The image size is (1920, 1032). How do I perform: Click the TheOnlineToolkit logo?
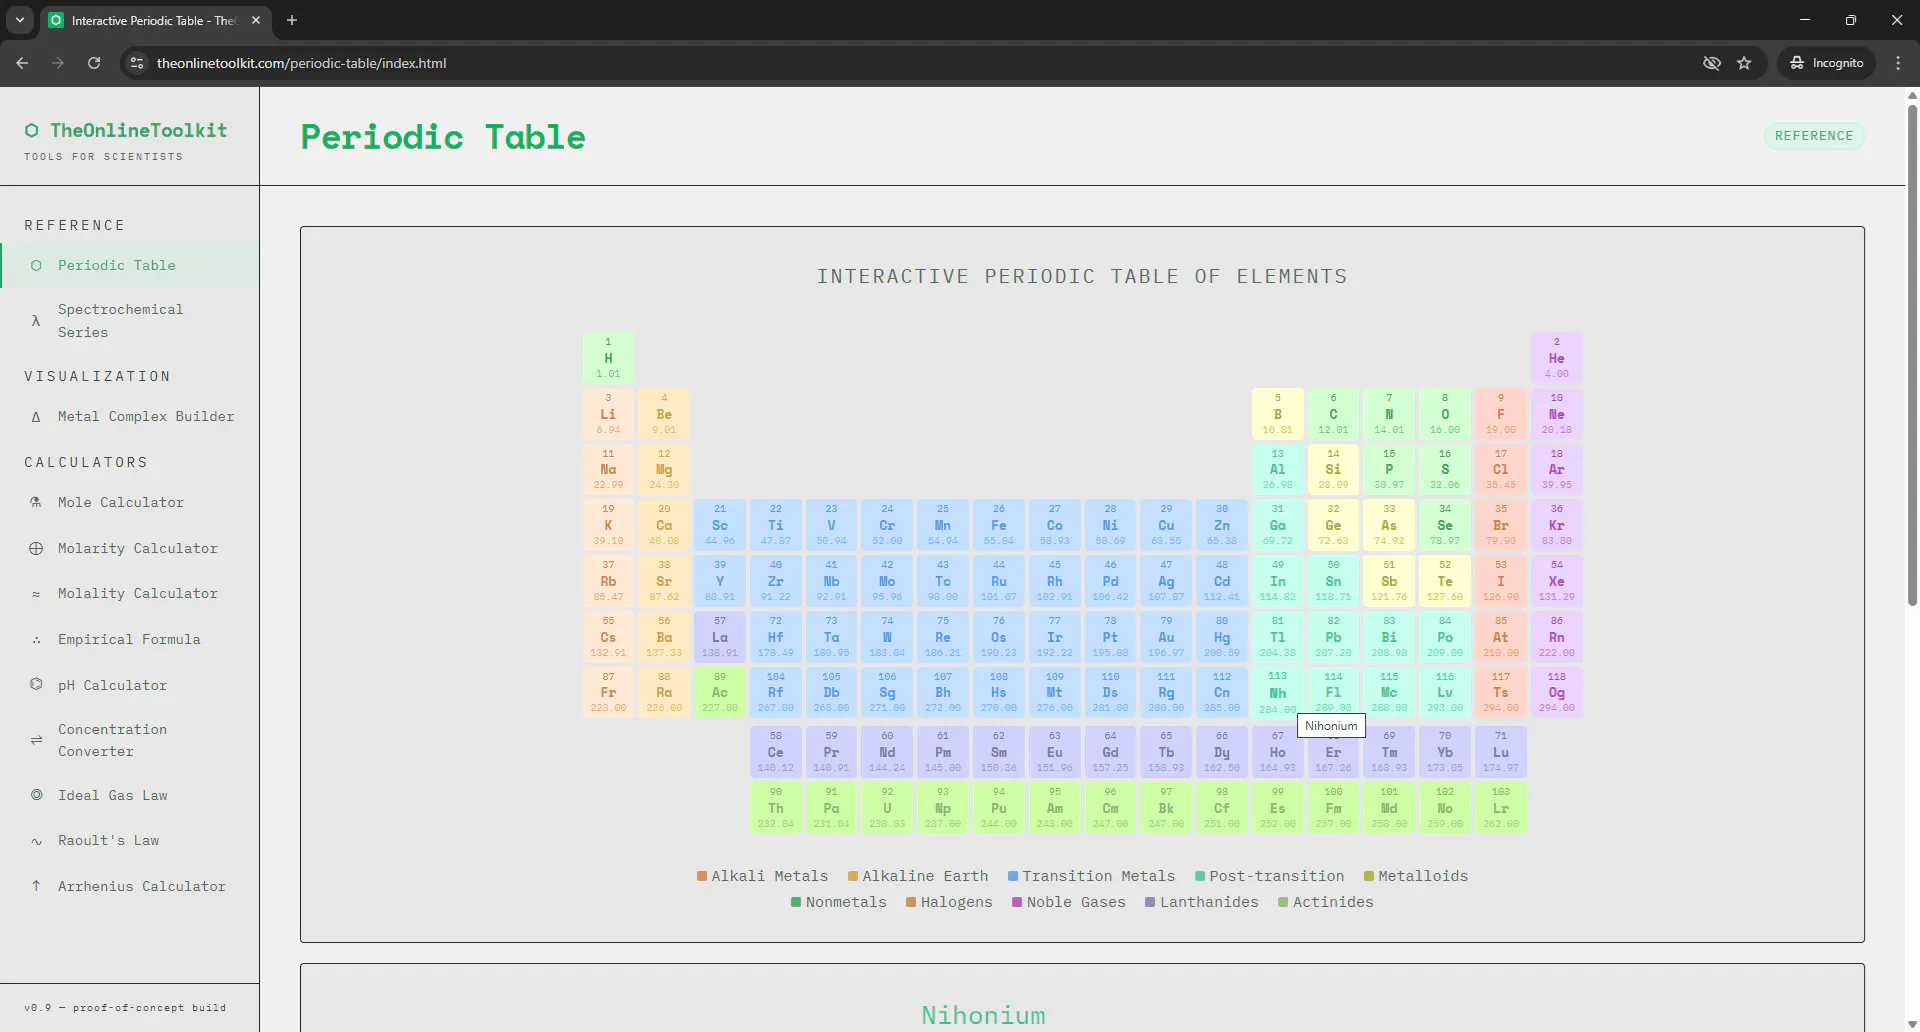click(126, 131)
